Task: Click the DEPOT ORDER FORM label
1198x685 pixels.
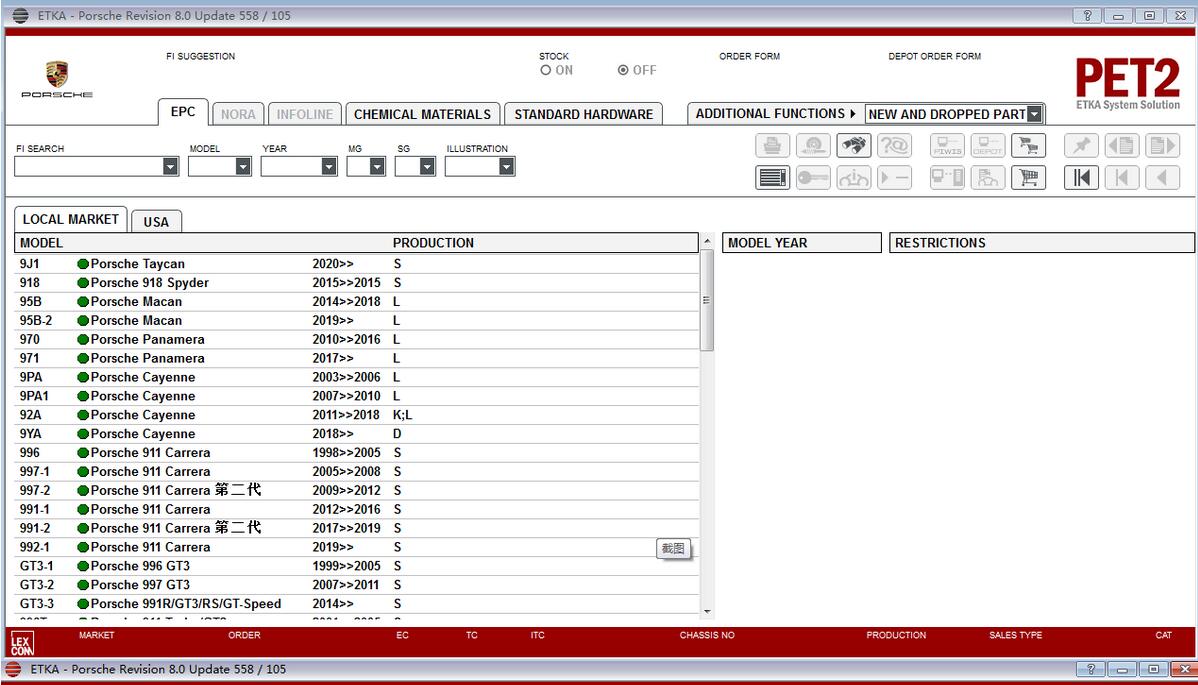Action: pos(934,57)
